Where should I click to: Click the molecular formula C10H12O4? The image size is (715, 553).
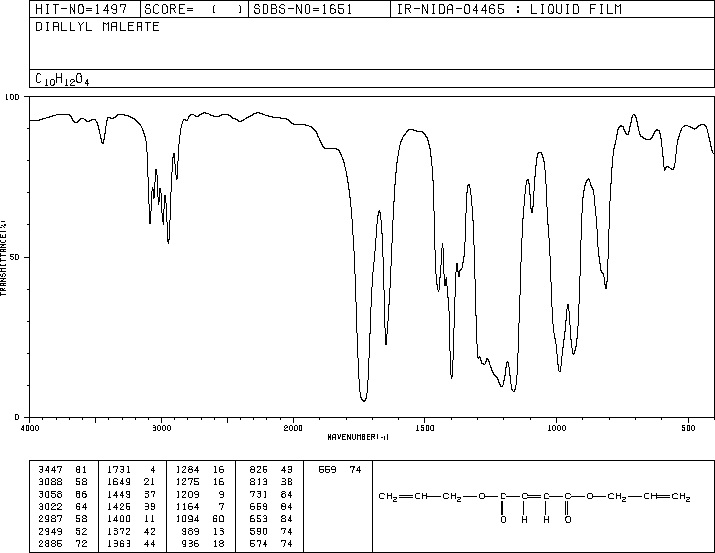point(62,79)
